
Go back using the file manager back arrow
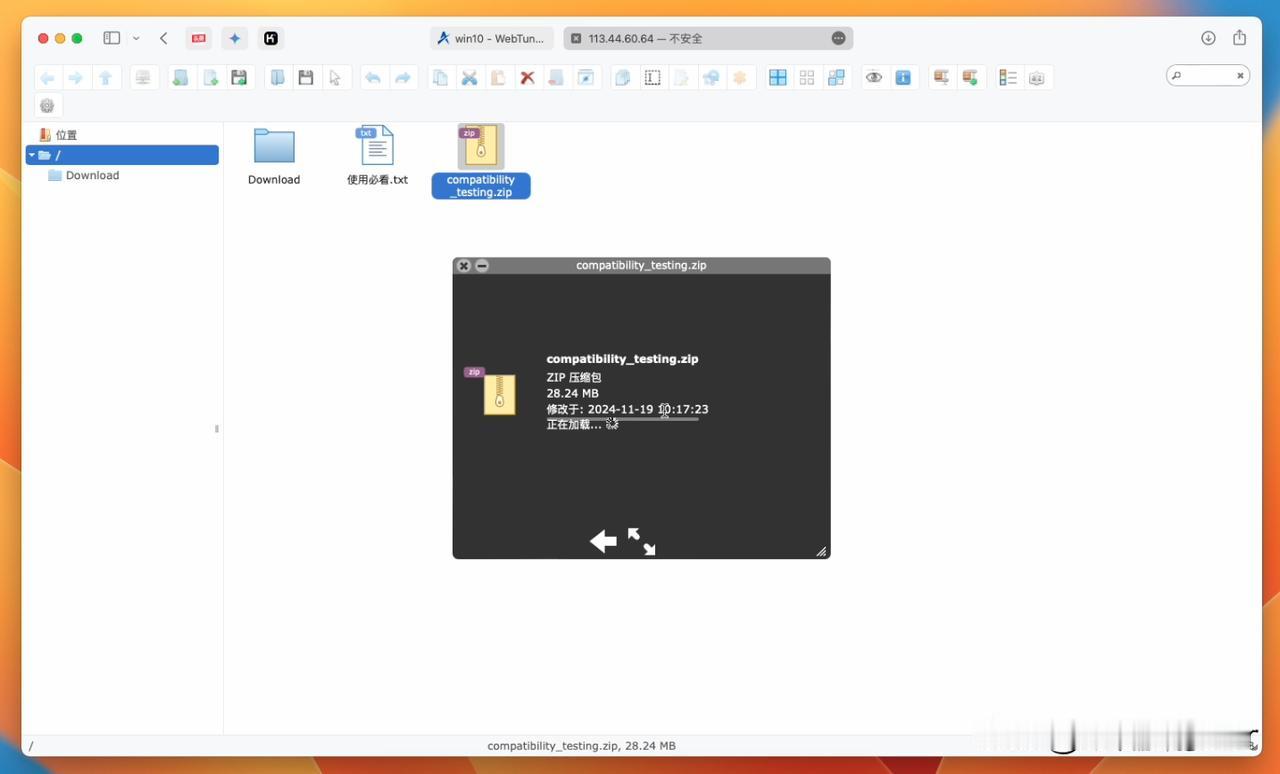(47, 78)
